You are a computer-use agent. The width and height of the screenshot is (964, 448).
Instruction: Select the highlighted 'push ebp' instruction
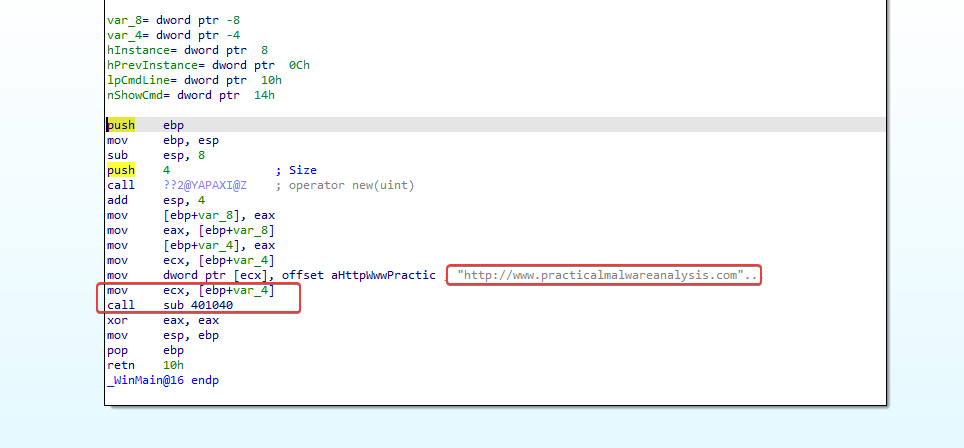pos(145,125)
